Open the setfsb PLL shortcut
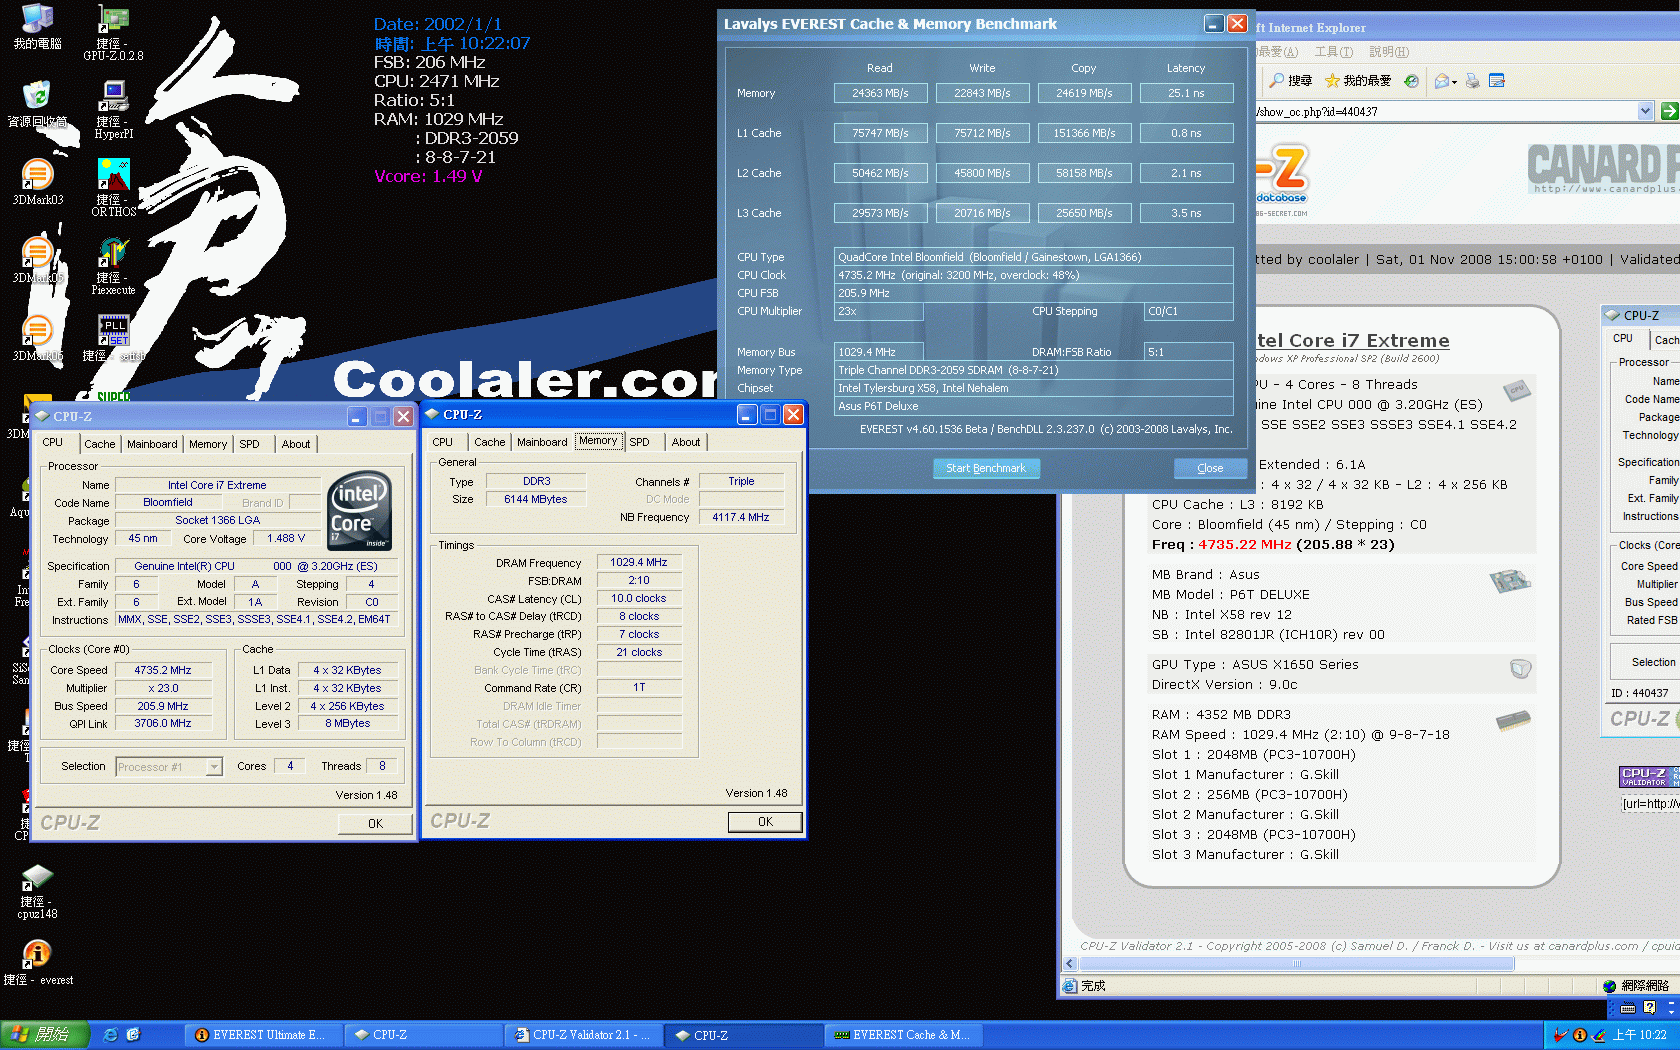The image size is (1680, 1050). point(113,338)
